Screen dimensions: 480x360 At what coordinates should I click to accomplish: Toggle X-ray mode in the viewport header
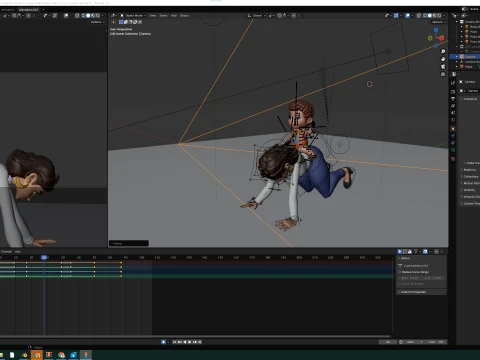(419, 15)
